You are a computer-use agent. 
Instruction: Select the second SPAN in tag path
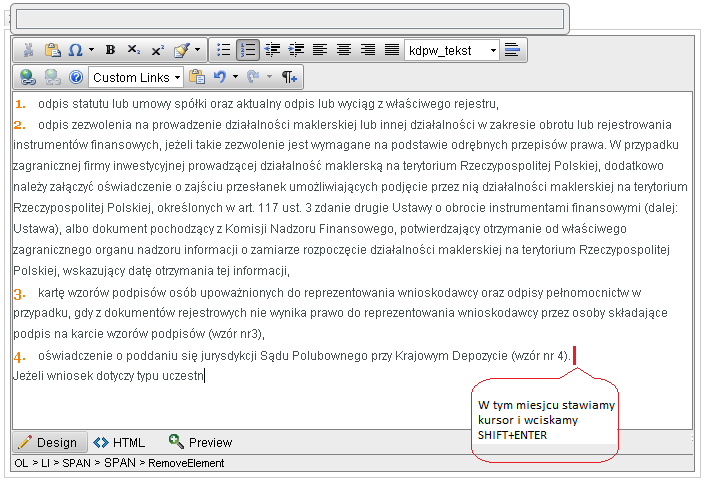120,463
